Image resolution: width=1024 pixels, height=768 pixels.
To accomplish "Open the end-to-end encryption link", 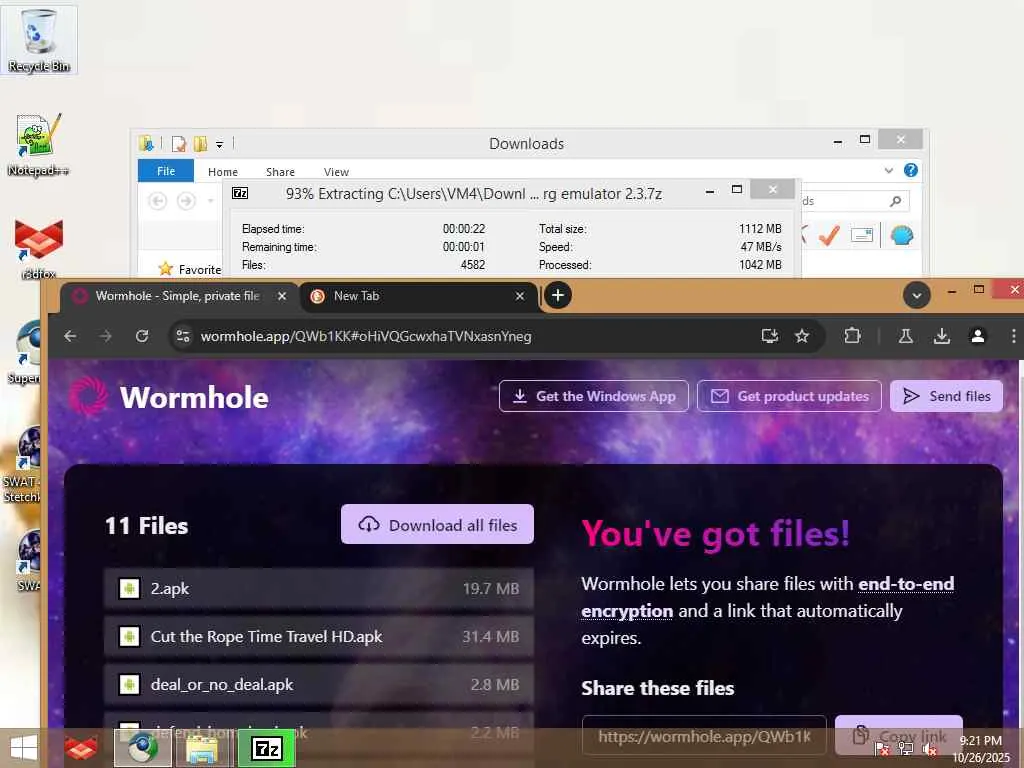I will click(x=767, y=597).
